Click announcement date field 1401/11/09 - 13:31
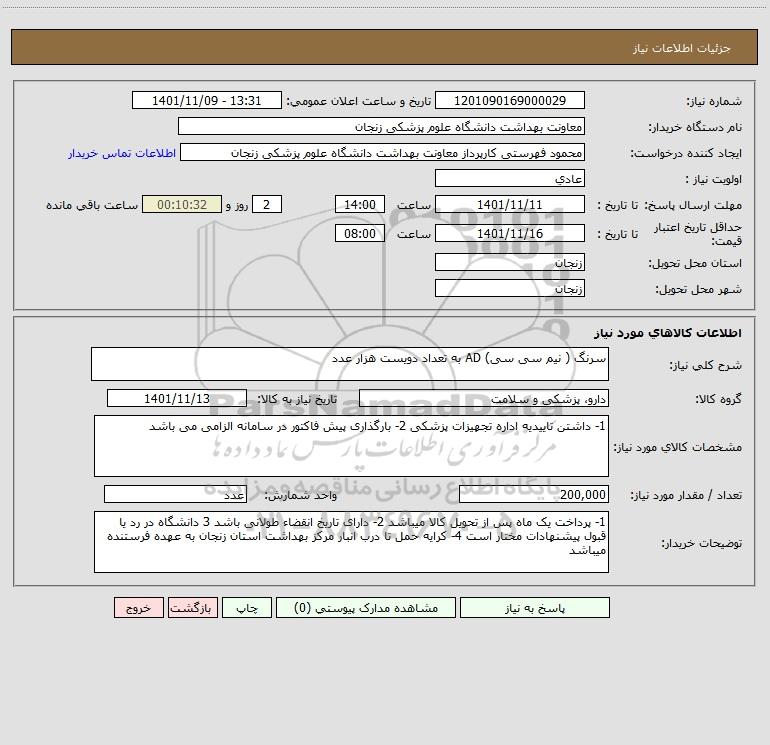This screenshot has height=745, width=770. (207, 100)
